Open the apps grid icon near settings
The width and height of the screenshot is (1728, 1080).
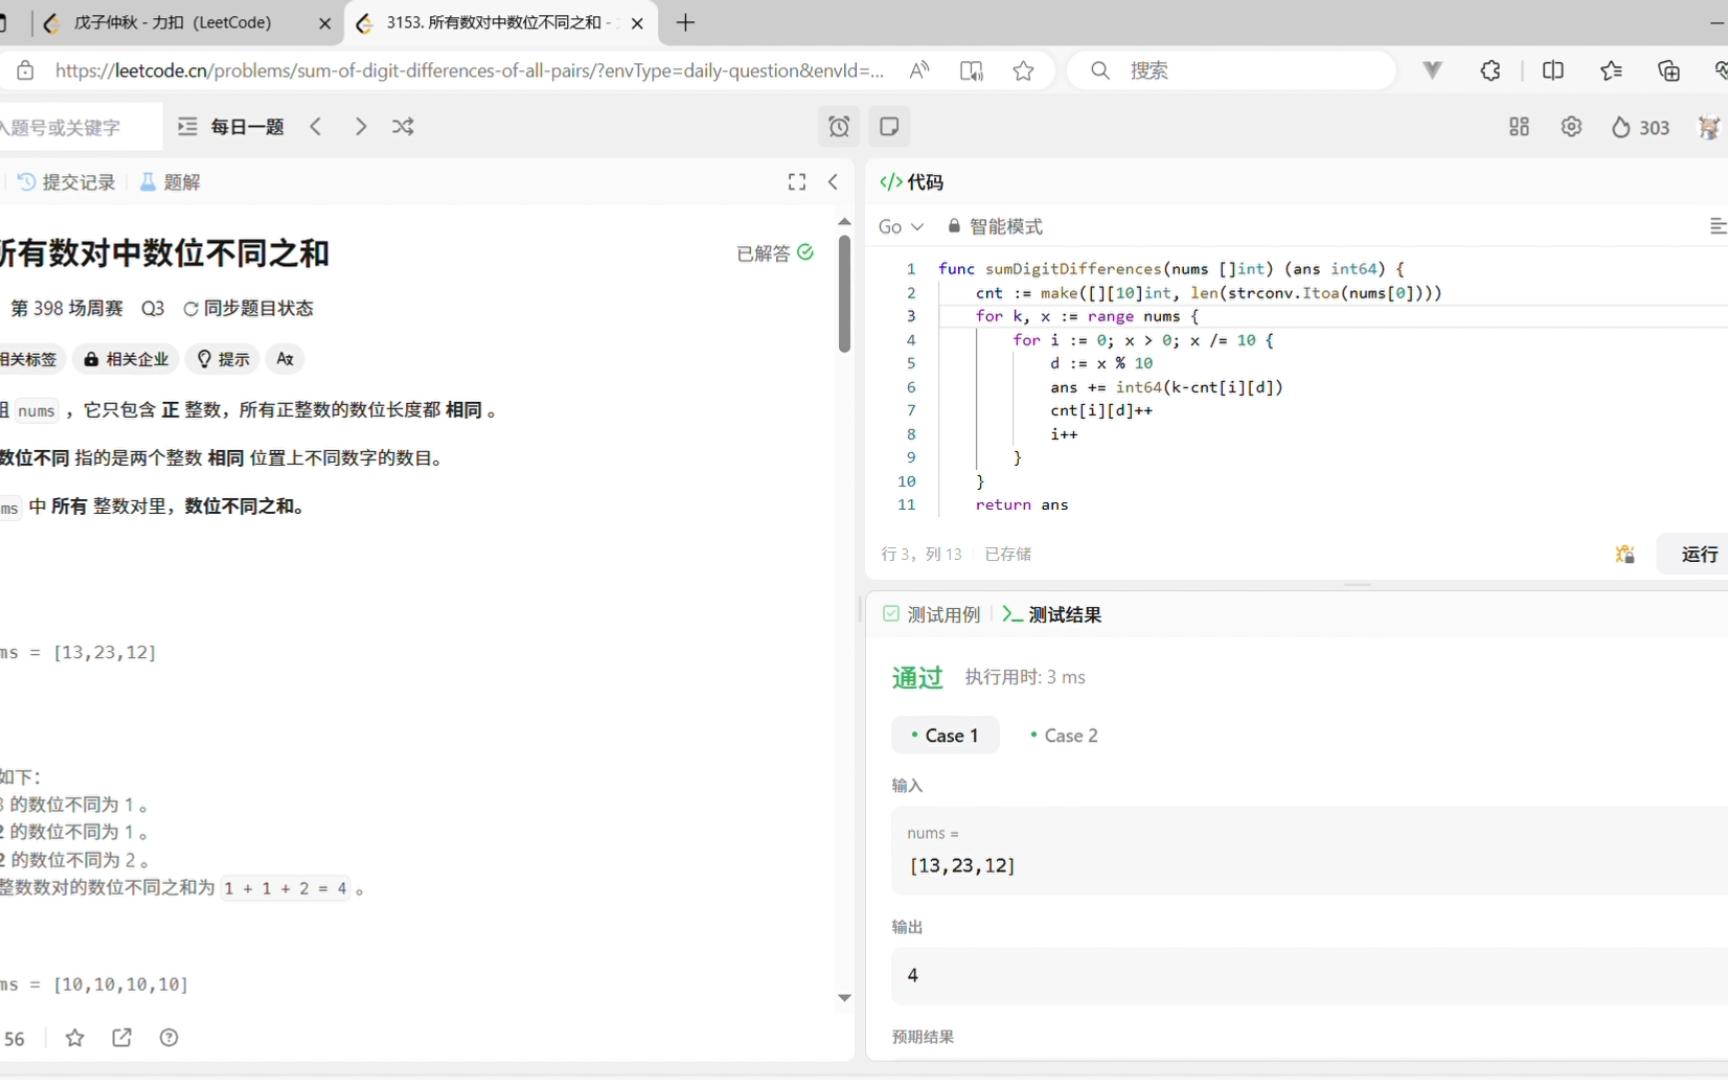click(1519, 127)
